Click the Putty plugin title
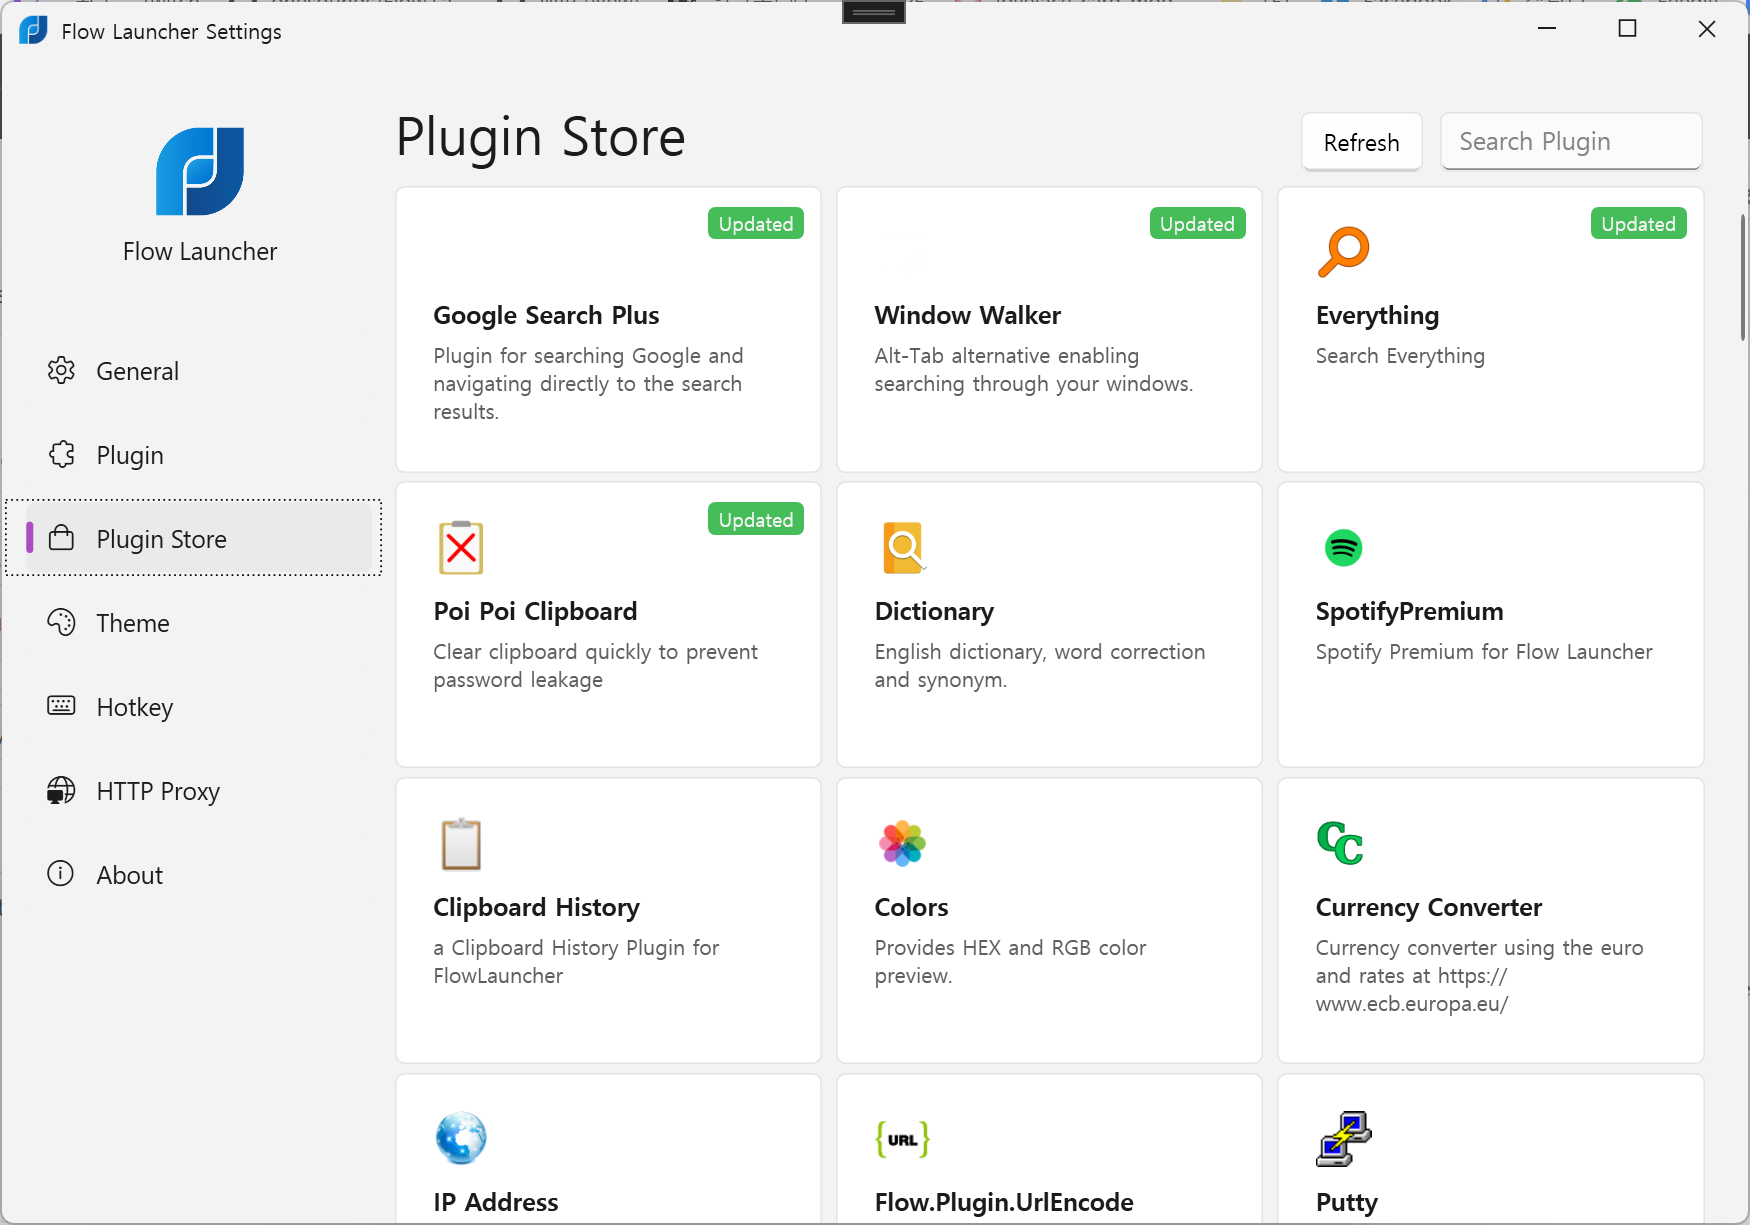The height and width of the screenshot is (1225, 1750). tap(1346, 1203)
